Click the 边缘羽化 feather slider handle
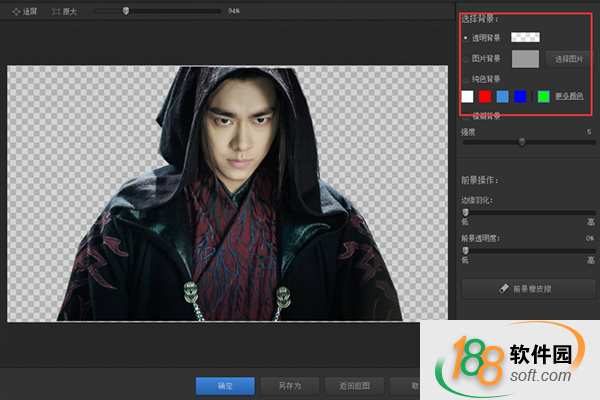The image size is (600, 400). [x=465, y=212]
